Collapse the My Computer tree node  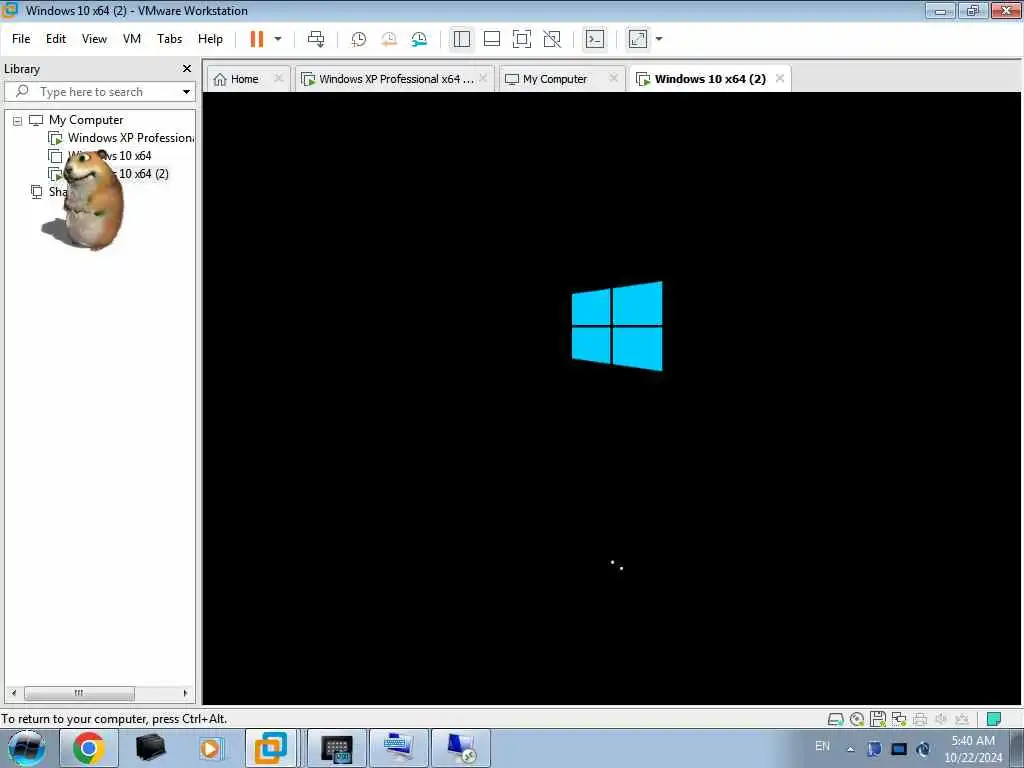pos(18,121)
